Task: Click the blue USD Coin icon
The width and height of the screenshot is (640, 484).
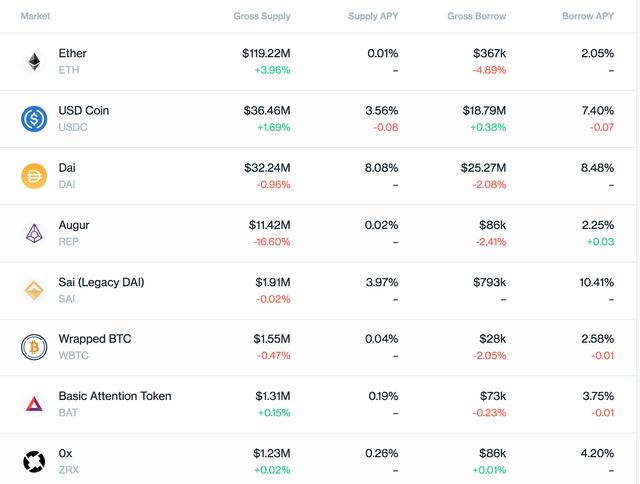Action: pos(34,119)
